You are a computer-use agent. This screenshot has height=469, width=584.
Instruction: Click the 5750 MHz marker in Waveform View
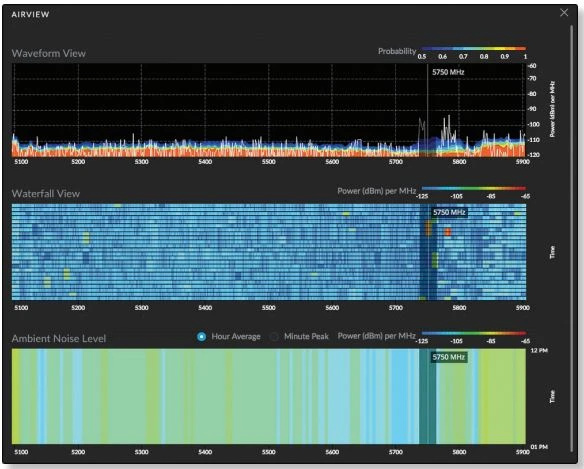coord(448,72)
